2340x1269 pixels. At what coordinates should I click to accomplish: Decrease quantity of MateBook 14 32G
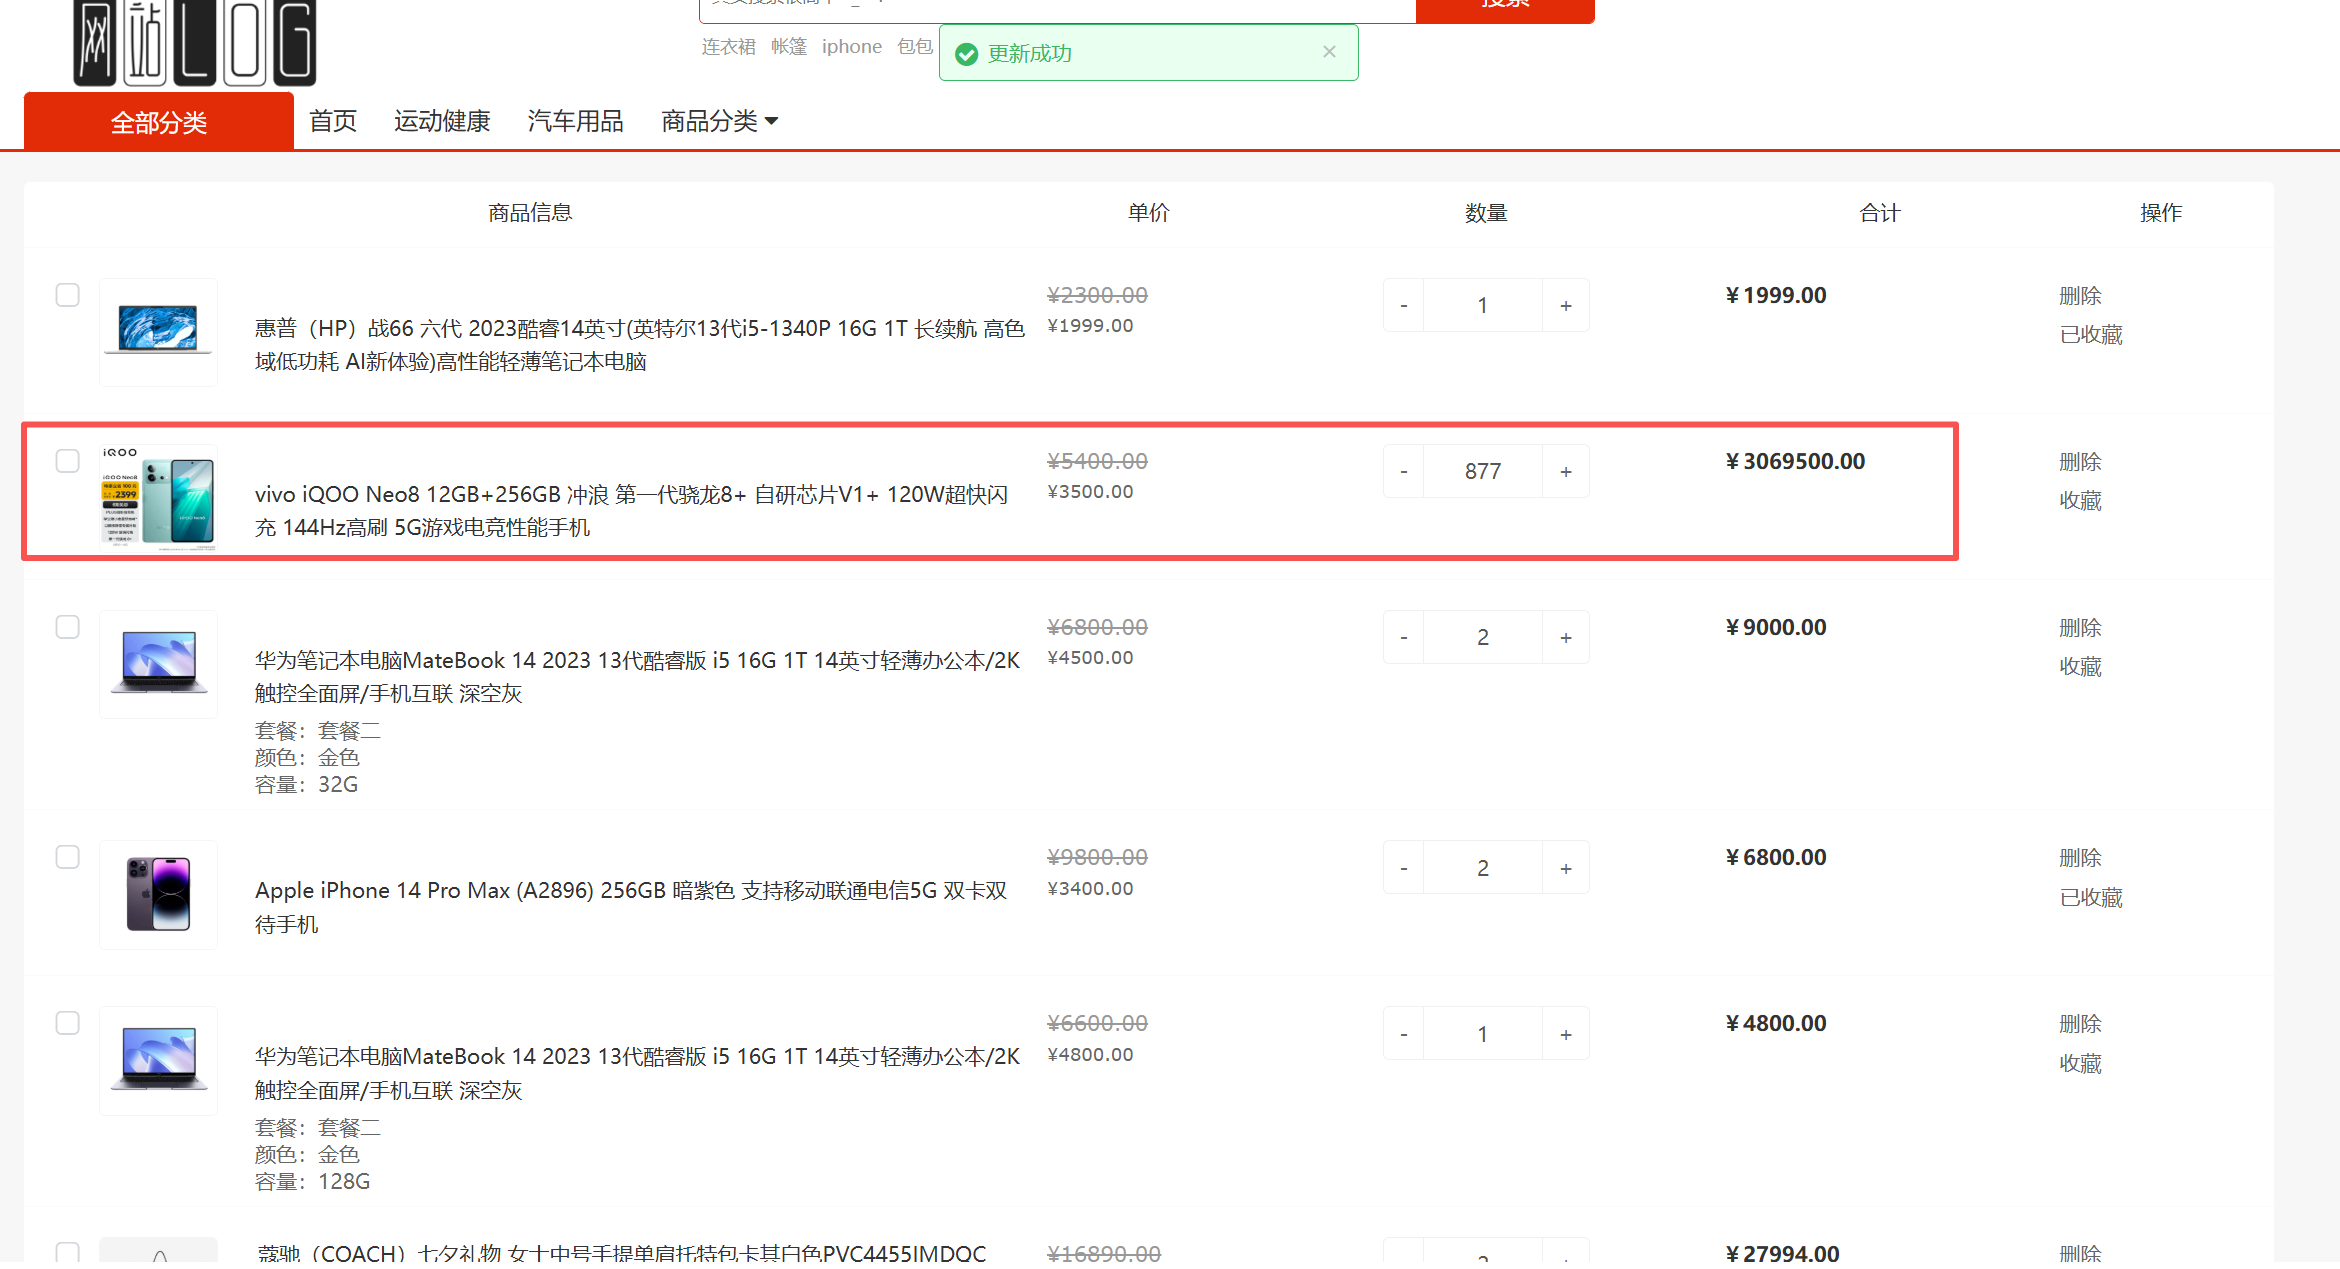1404,637
